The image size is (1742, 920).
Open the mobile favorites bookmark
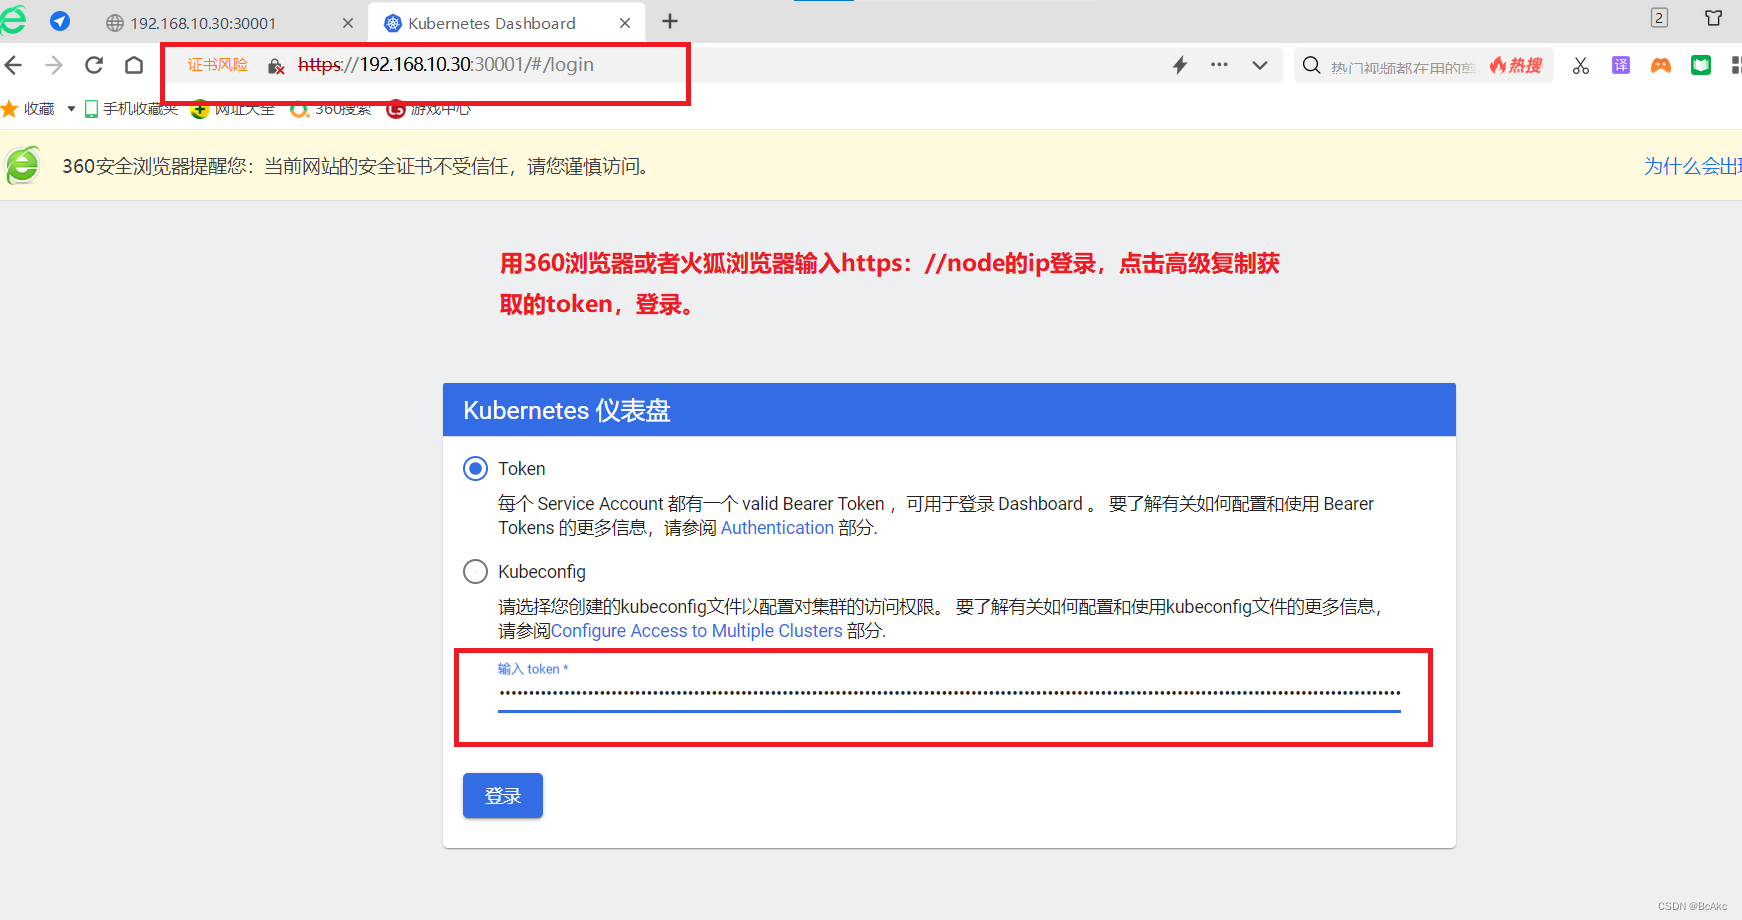pos(131,108)
